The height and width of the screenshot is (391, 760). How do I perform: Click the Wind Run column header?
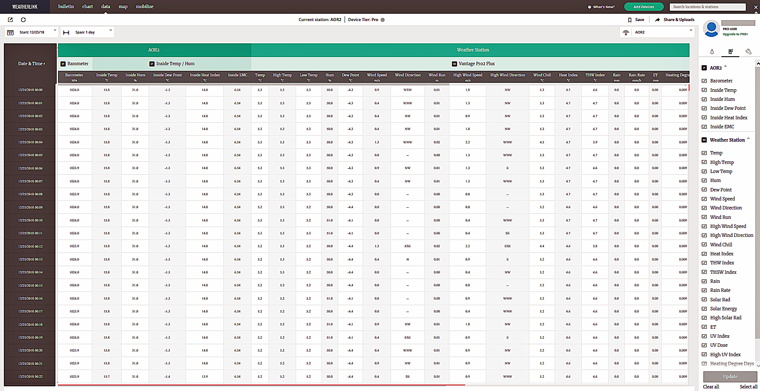437,77
